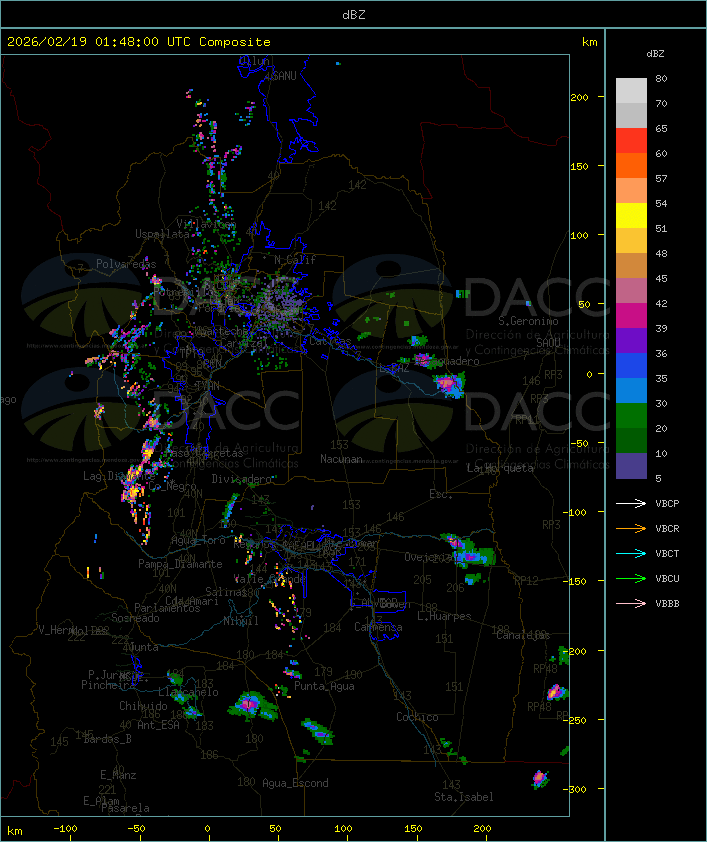The width and height of the screenshot is (707, 842).
Task: Select the VBCR legend label
Action: click(667, 528)
